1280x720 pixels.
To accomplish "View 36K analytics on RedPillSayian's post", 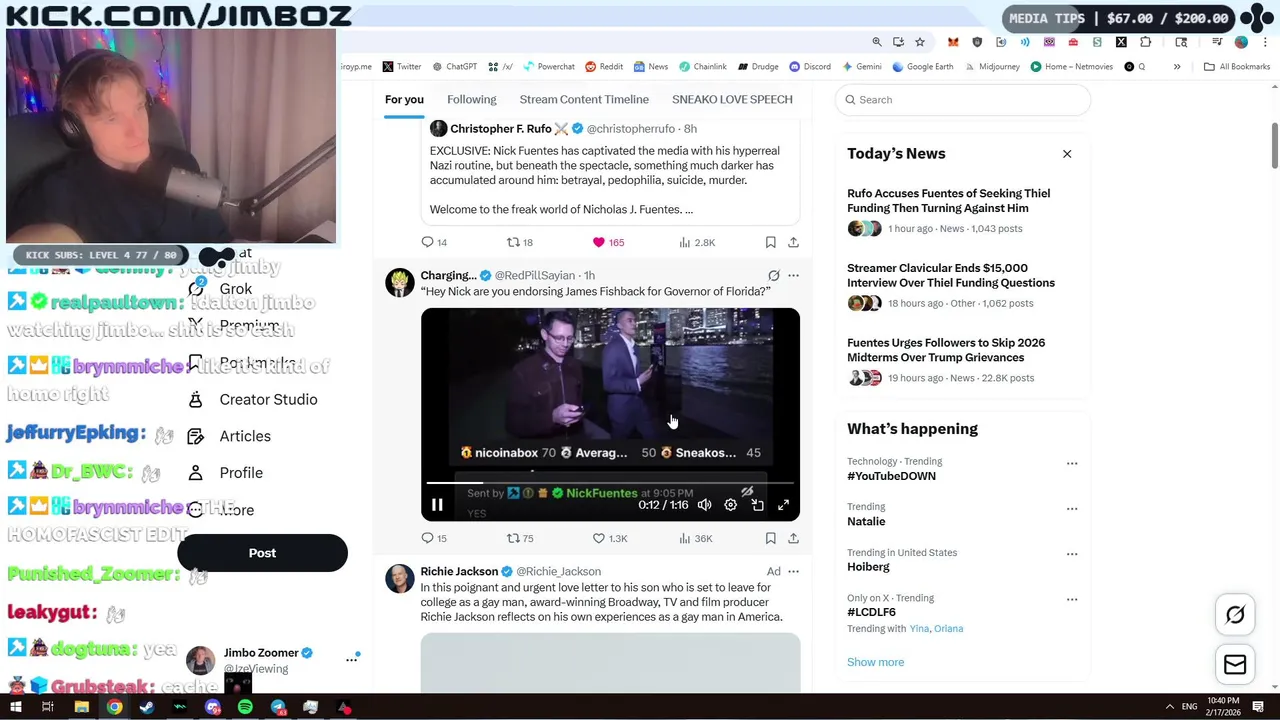I will pyautogui.click(x=696, y=538).
